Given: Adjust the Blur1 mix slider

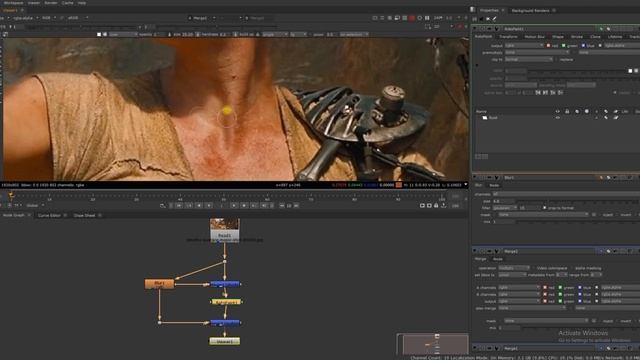Looking at the screenshot, I should point(578,221).
